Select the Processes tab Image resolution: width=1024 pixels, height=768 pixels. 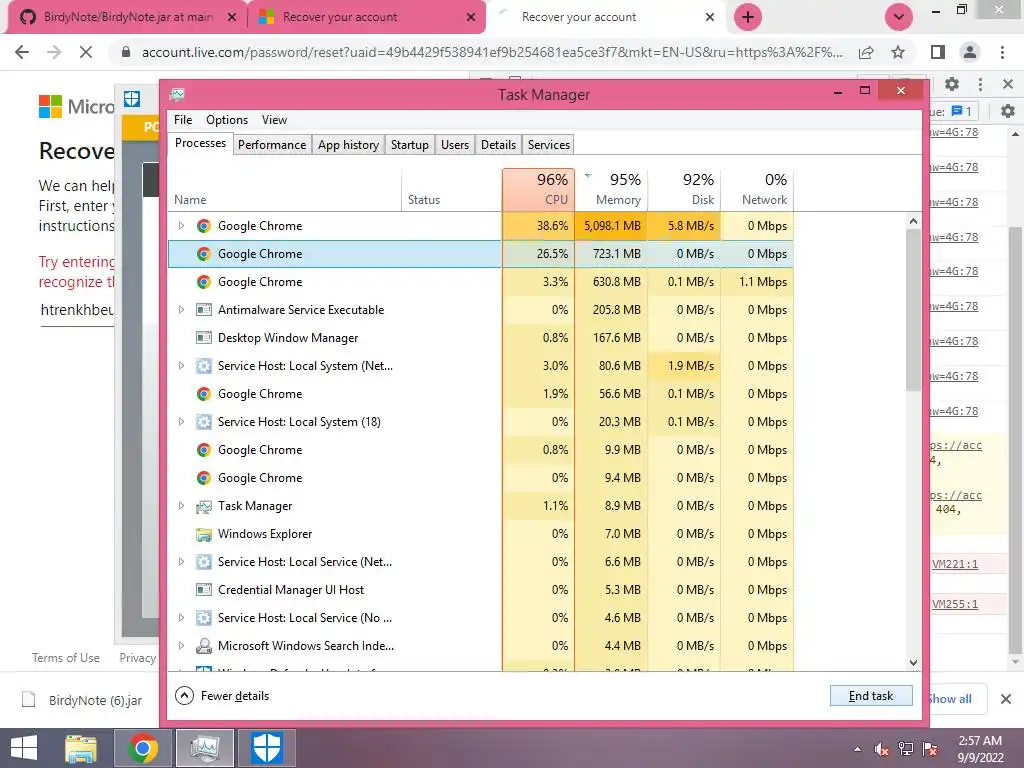(x=200, y=144)
